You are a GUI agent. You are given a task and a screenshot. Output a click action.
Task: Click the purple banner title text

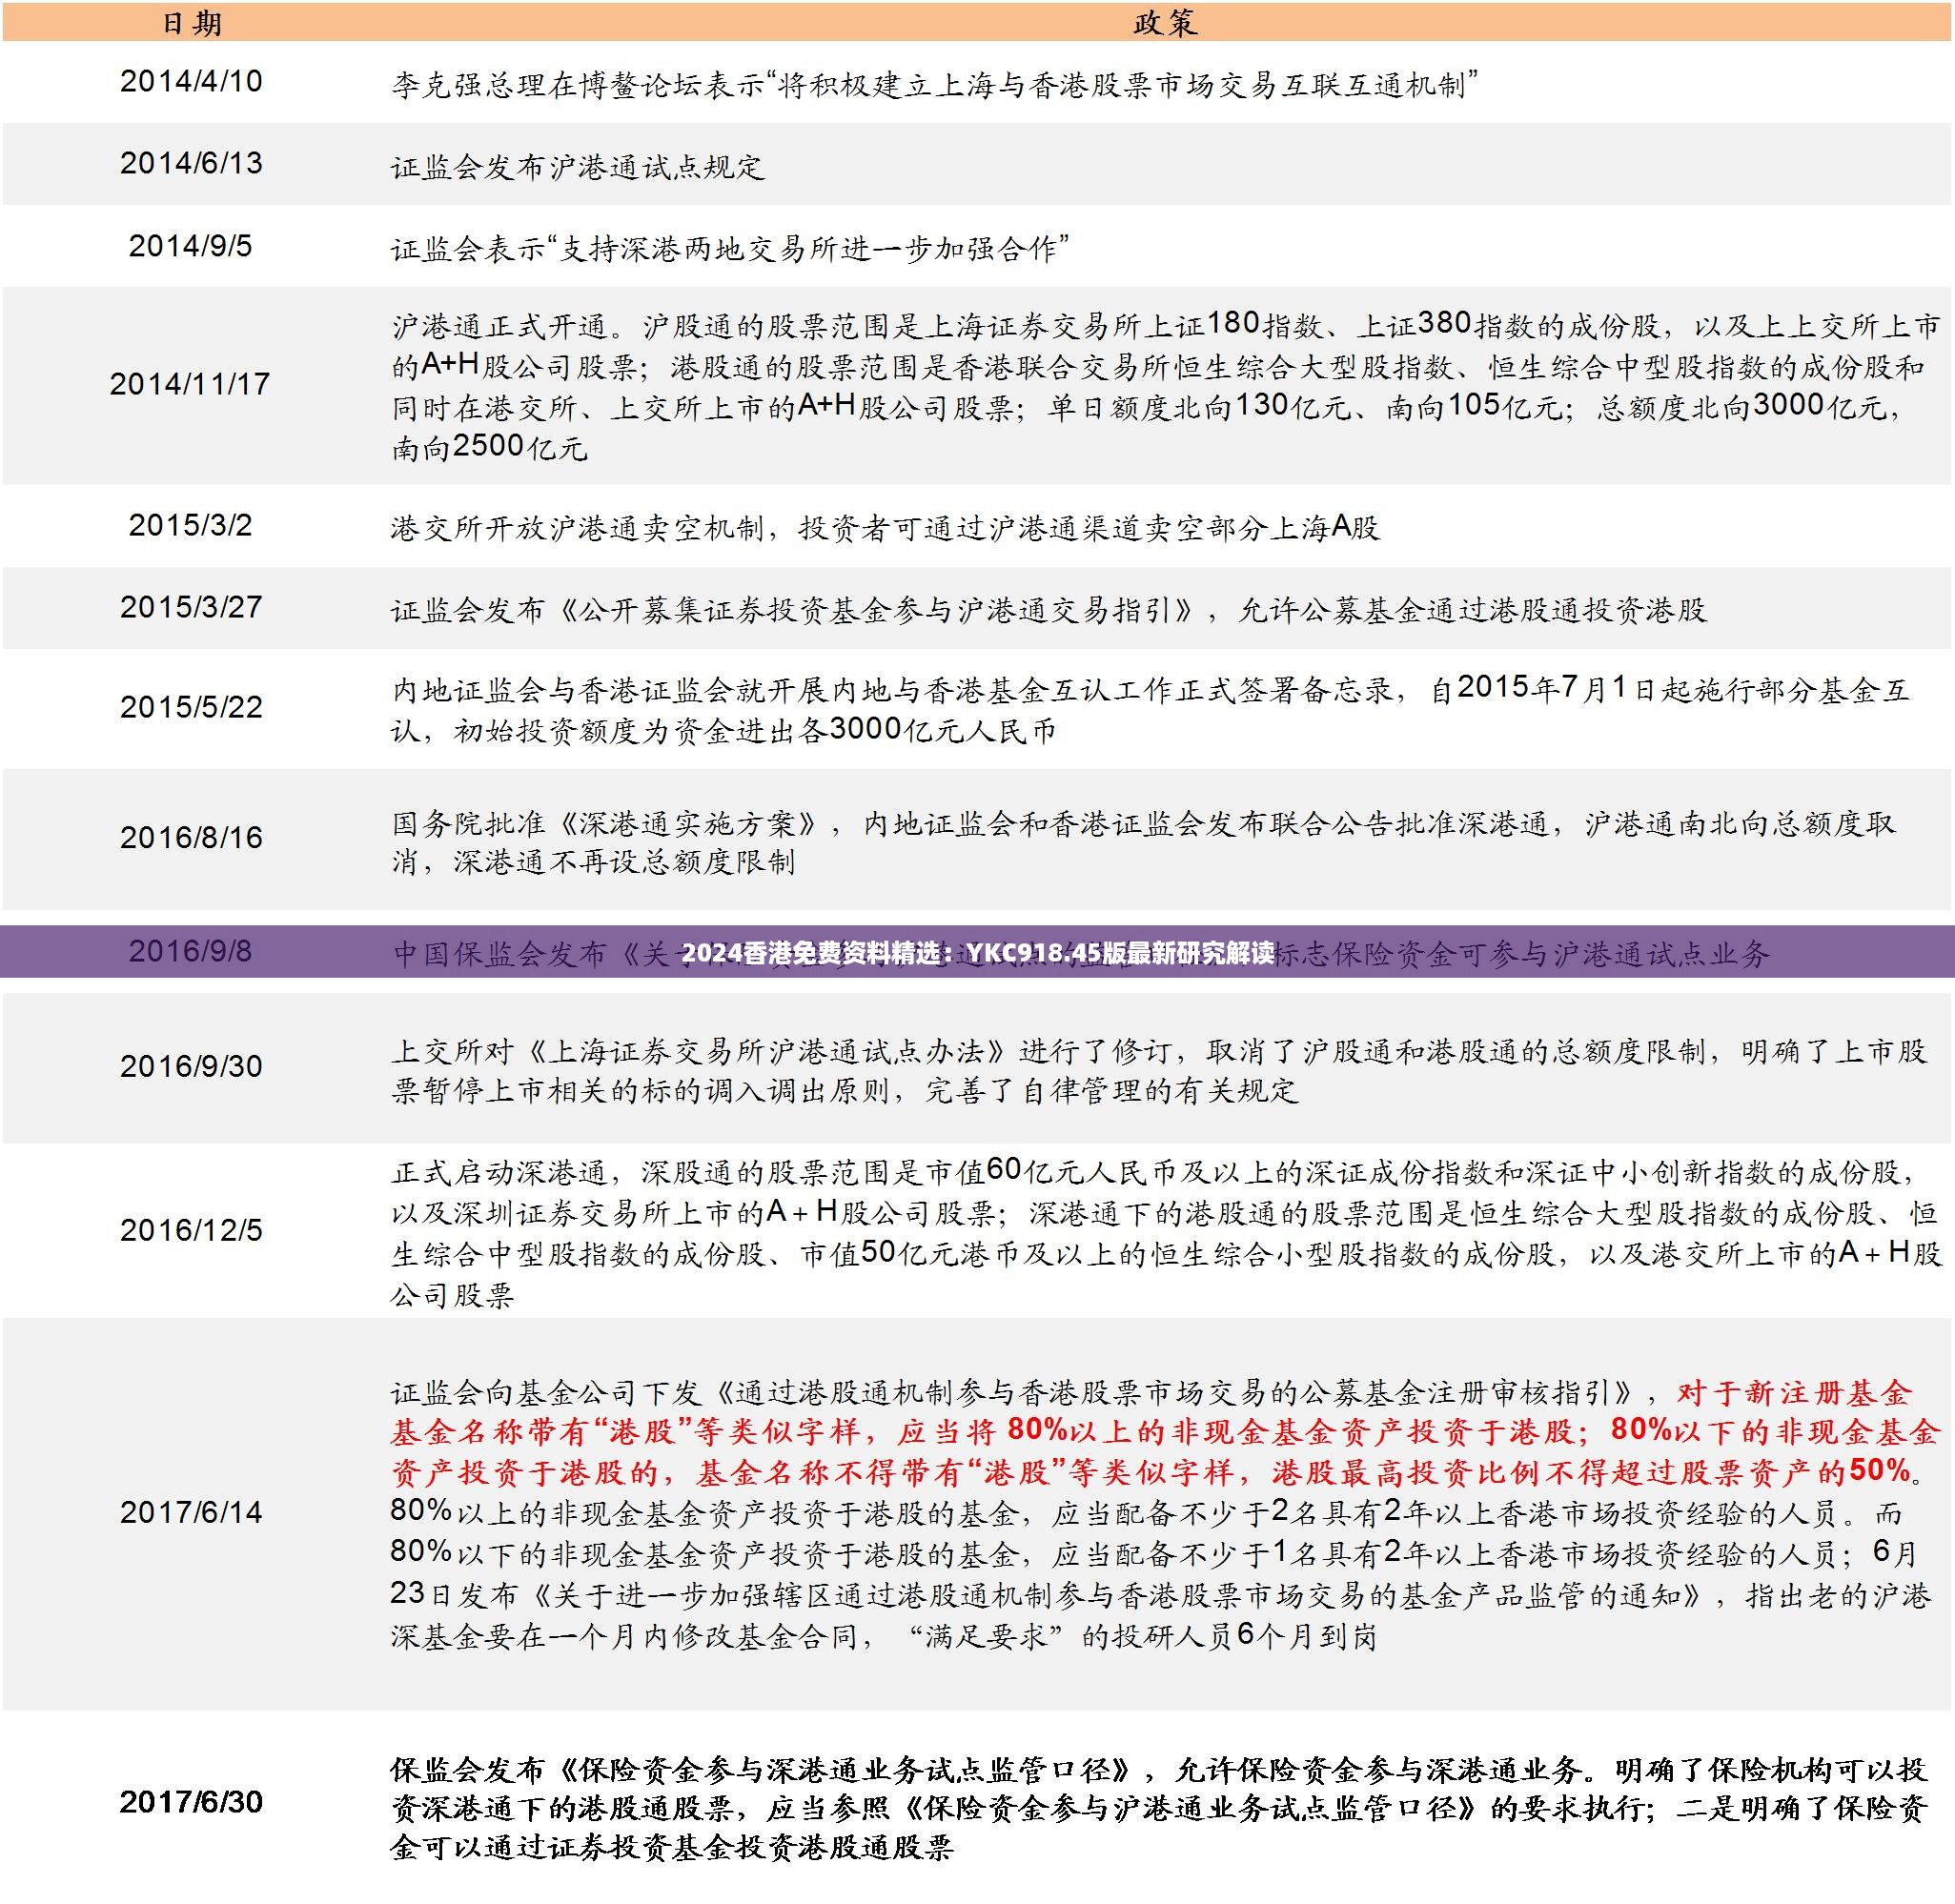coord(978,953)
